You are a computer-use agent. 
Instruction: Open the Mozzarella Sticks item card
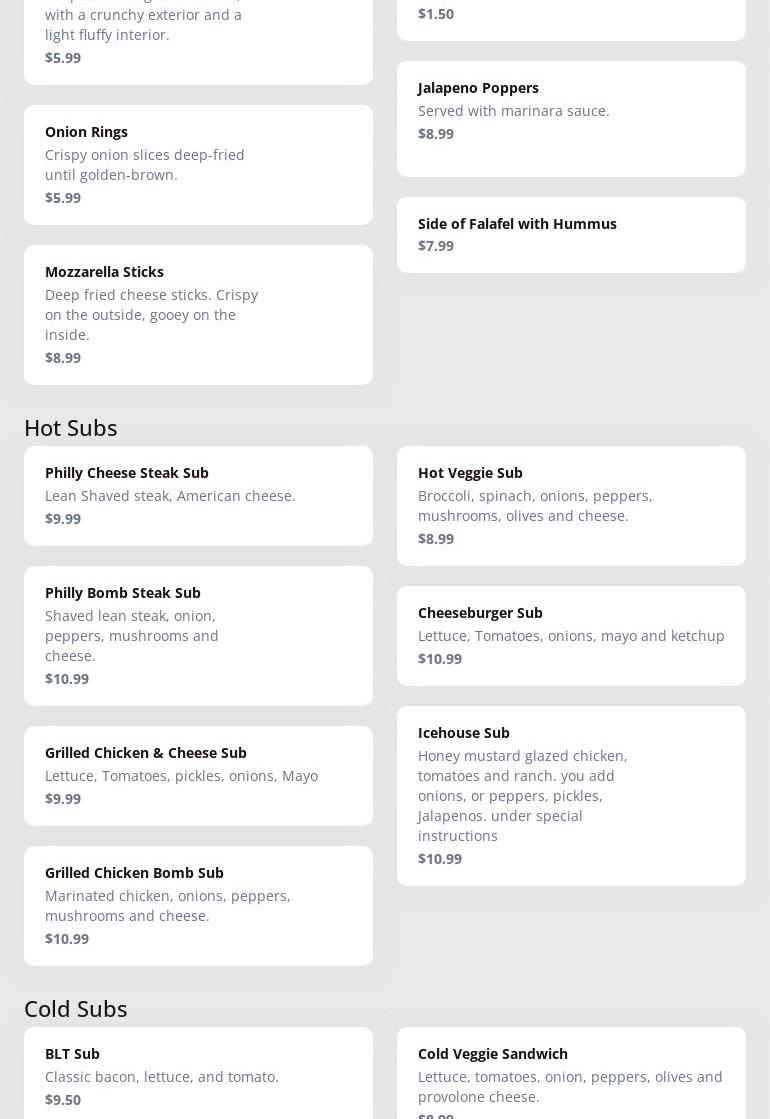tap(198, 314)
